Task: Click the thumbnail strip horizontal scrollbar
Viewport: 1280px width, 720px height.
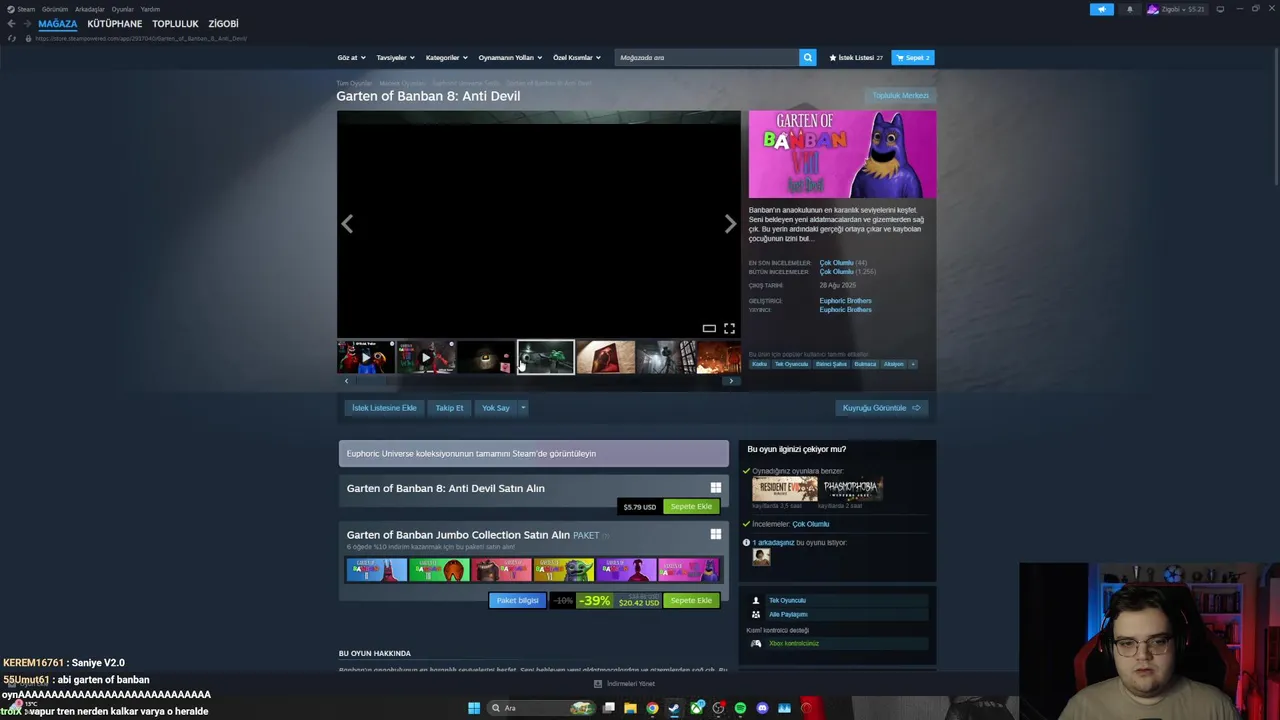Action: 538,381
